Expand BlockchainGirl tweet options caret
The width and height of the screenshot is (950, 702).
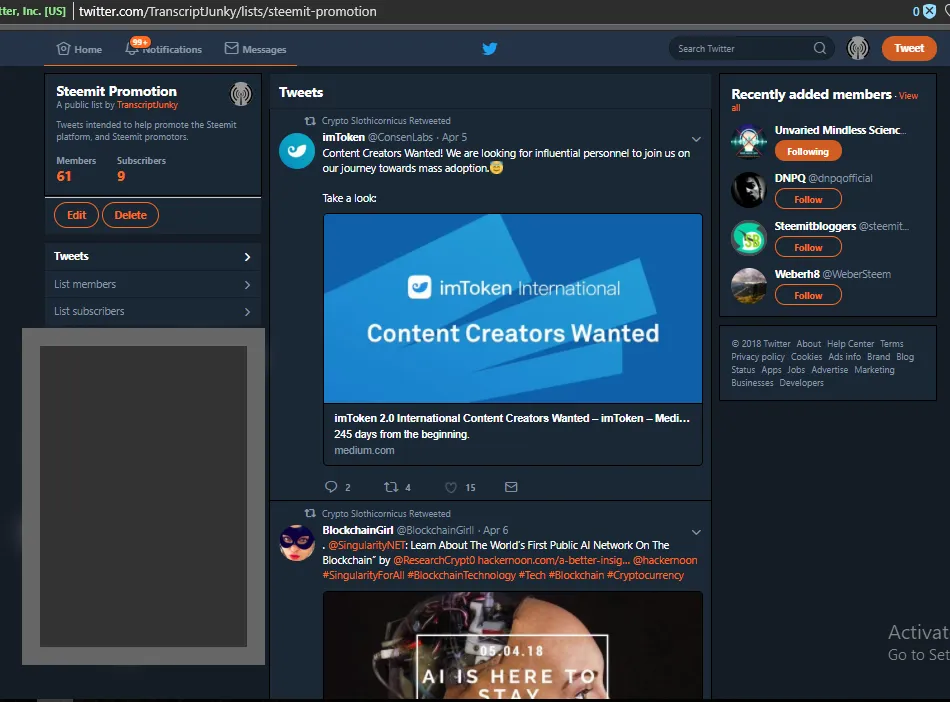(x=696, y=532)
